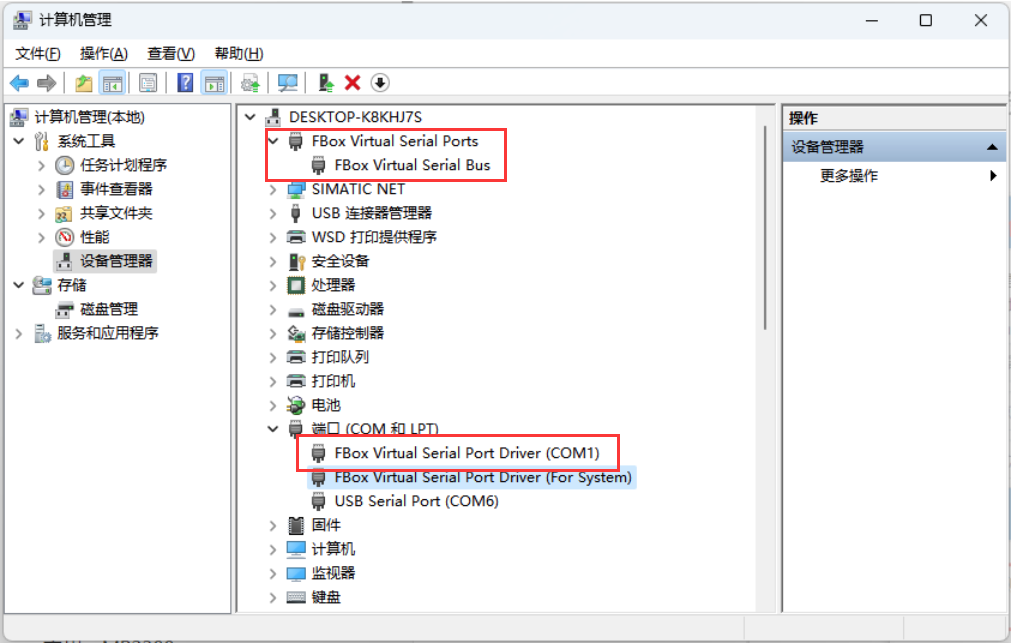Click the blue Back arrow in toolbar
1011x643 pixels.
pyautogui.click(x=19, y=83)
